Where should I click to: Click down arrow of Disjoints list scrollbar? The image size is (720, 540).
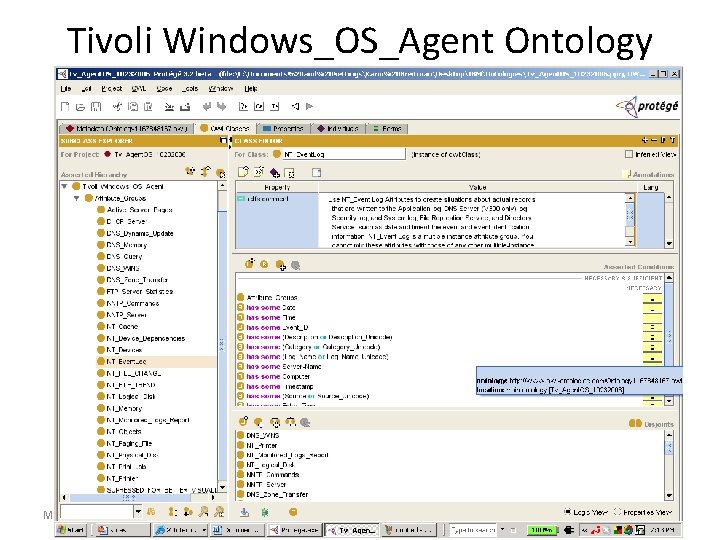[x=669, y=495]
